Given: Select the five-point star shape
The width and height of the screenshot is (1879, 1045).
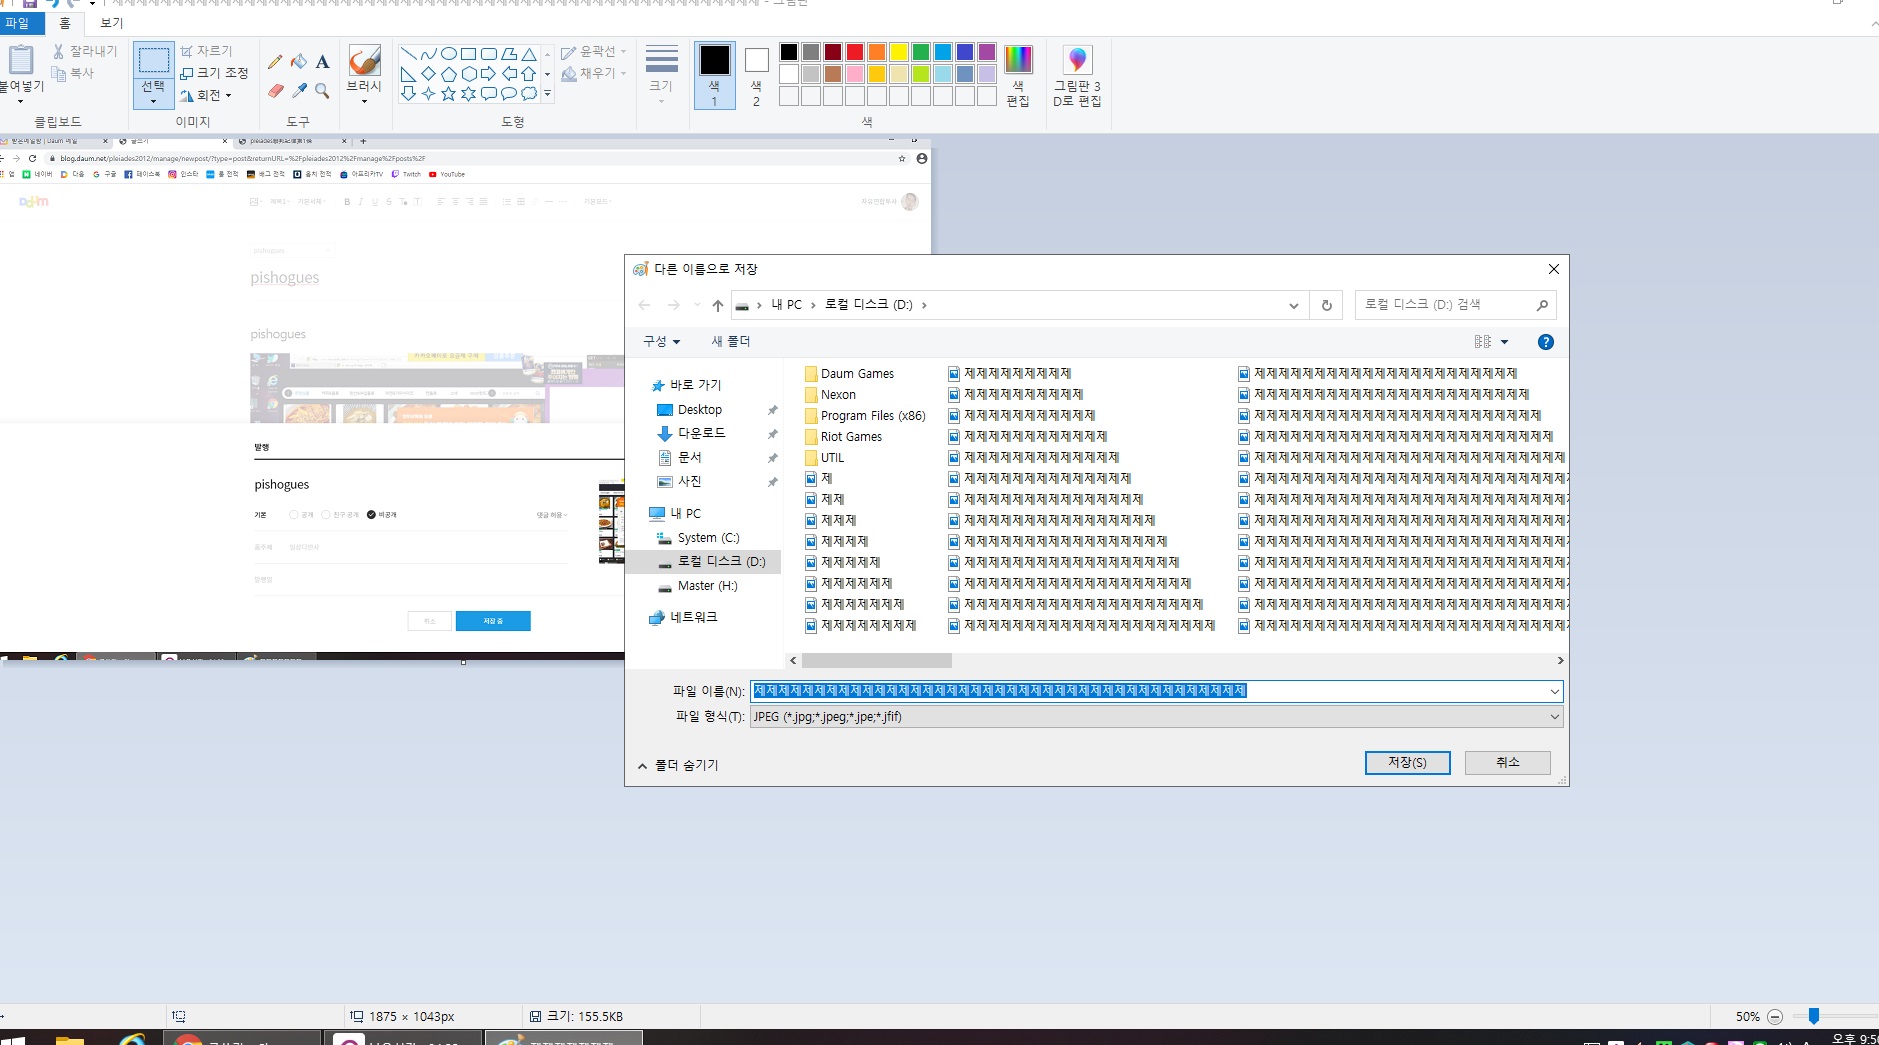Looking at the screenshot, I should point(449,94).
